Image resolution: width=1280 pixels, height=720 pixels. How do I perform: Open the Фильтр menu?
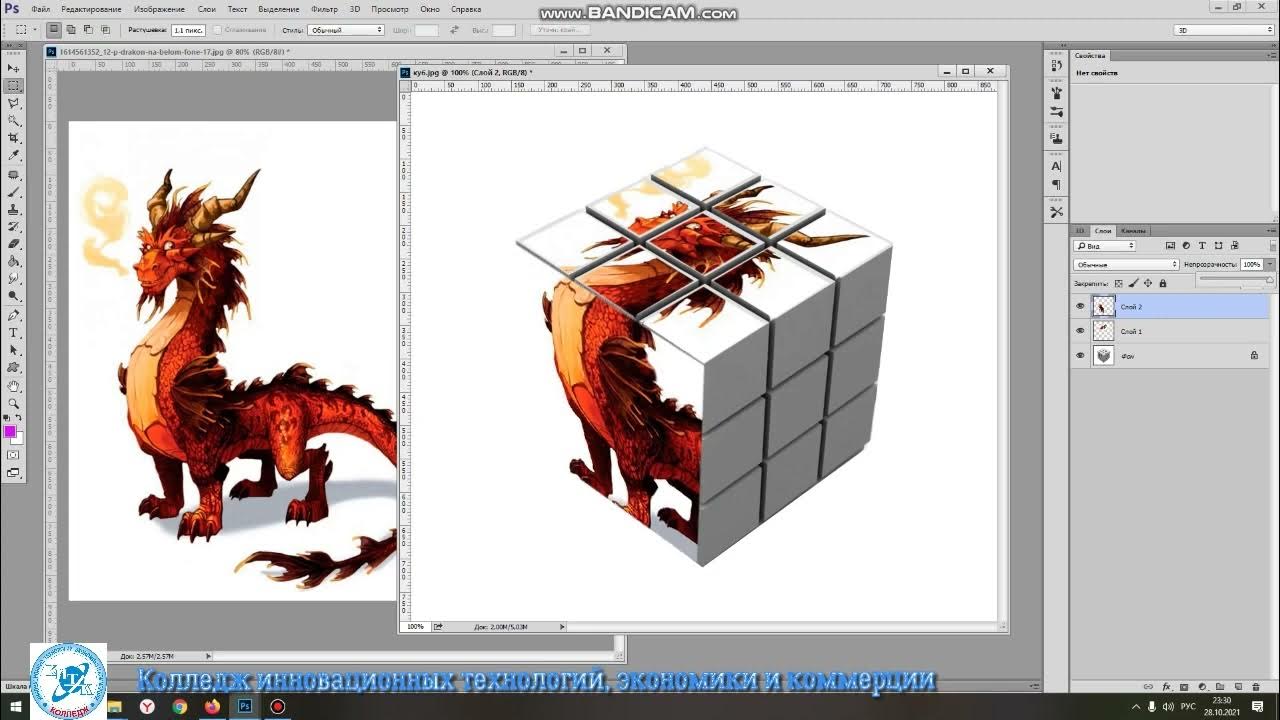pyautogui.click(x=324, y=9)
